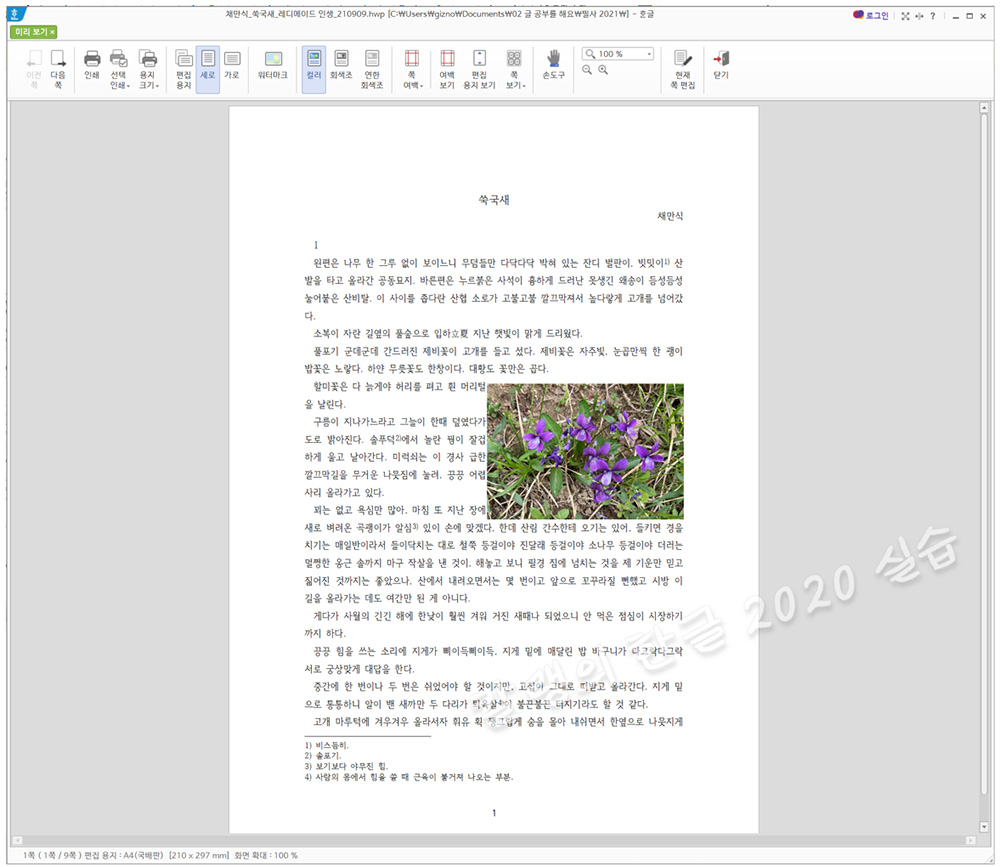
Task: Click the horizontal scrollbar left arrow
Action: coord(17,840)
